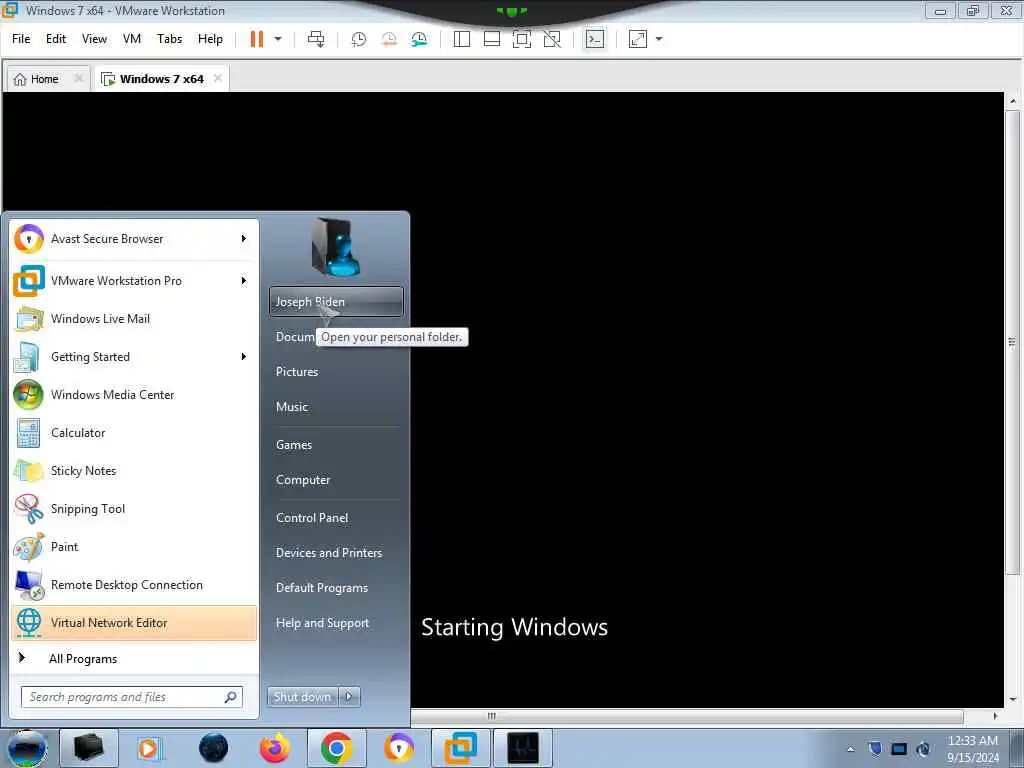The image size is (1024, 768).
Task: Toggle the thumbnail bar view icon
Action: (x=492, y=39)
